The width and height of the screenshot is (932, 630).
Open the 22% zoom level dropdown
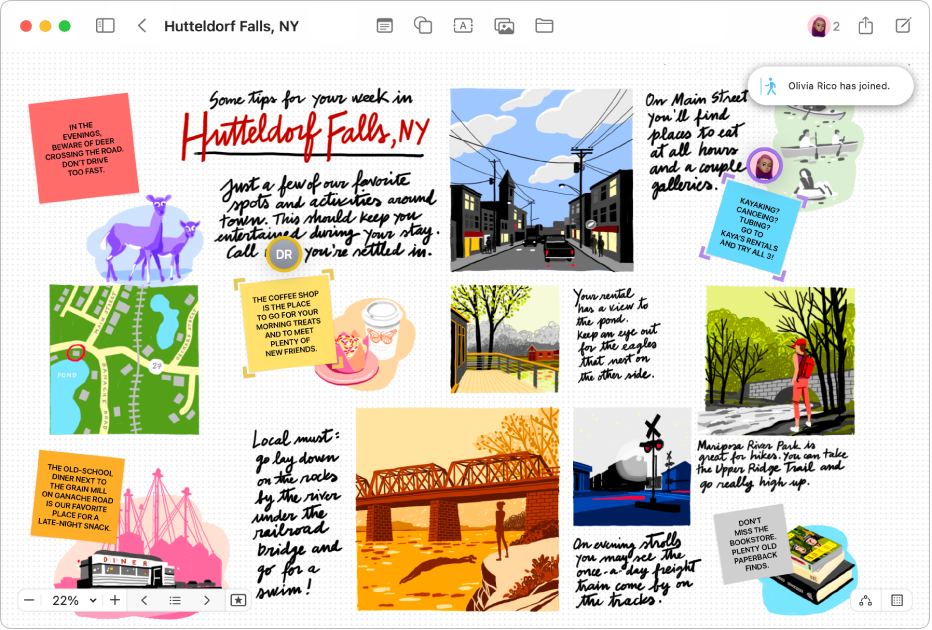pyautogui.click(x=74, y=600)
